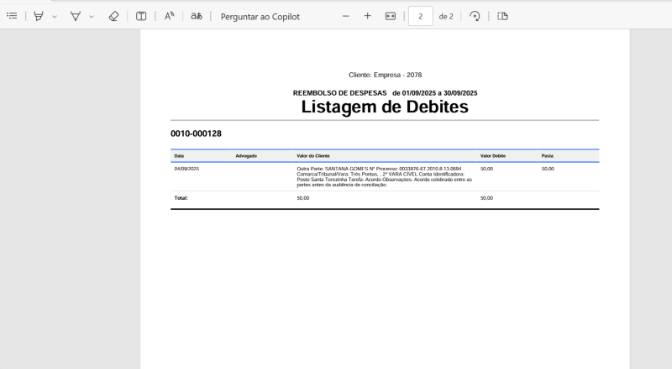Click the 'Data' column header
Screen dimensions: 672x369
pos(179,156)
